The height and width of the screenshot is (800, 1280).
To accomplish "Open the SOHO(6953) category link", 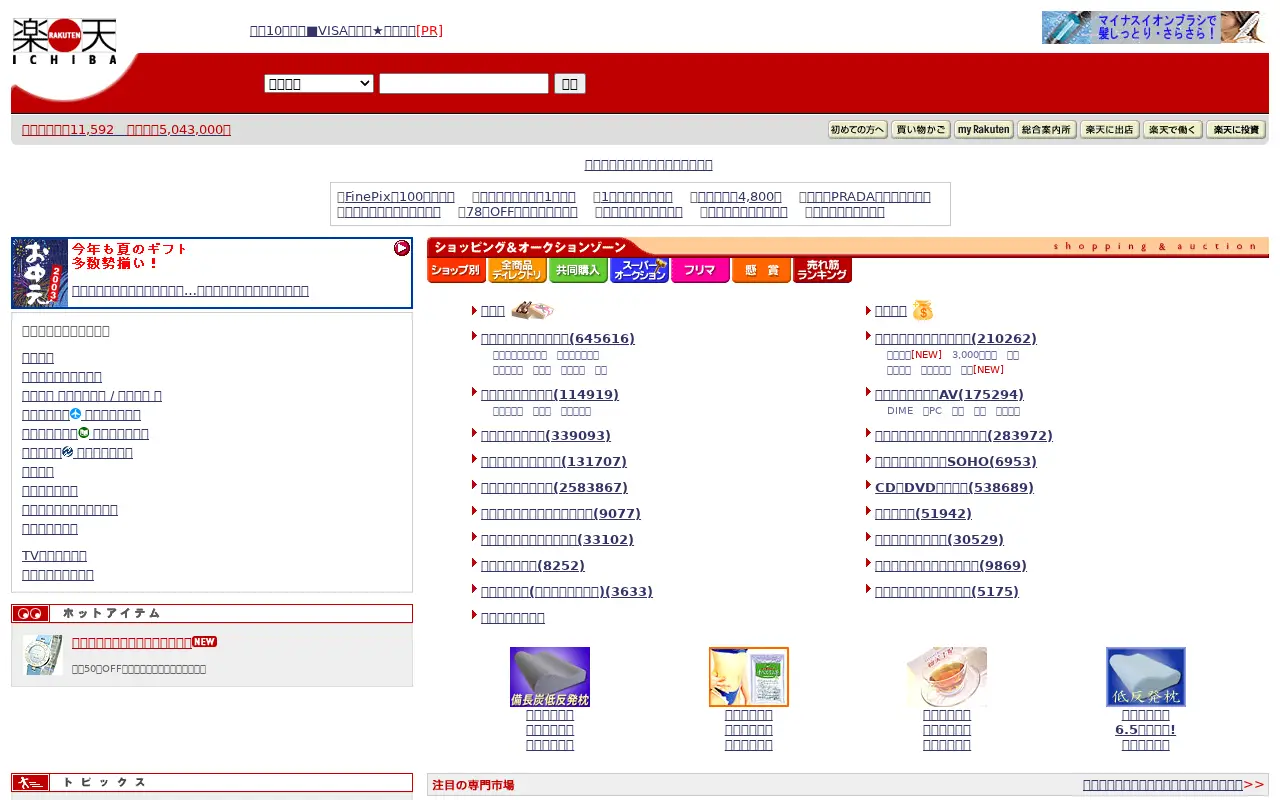I will click(956, 461).
